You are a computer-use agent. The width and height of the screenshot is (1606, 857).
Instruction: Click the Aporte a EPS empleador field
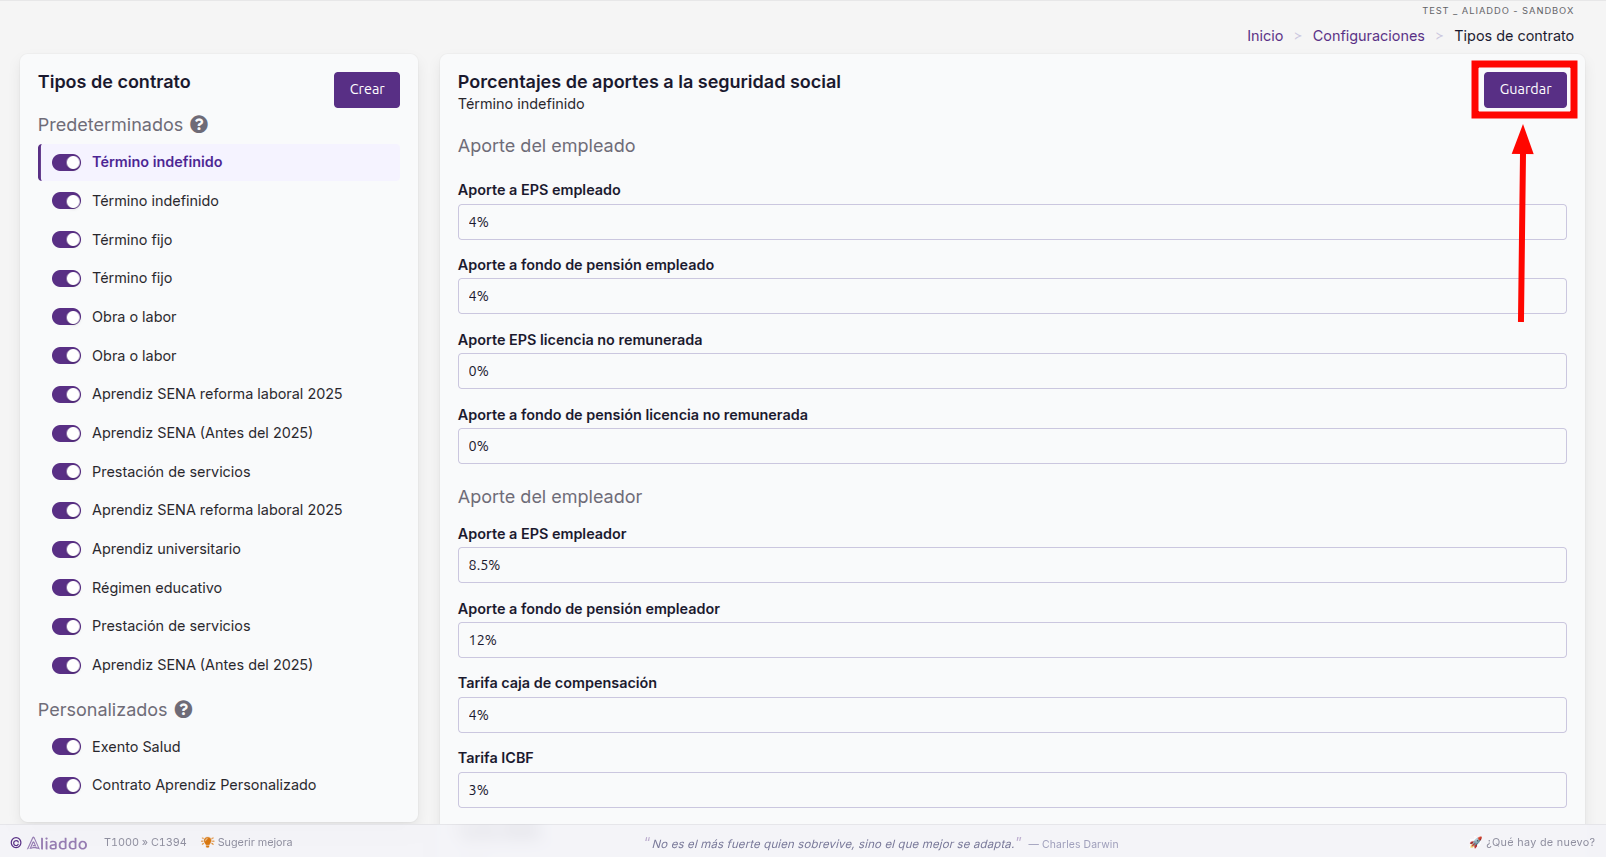(1012, 565)
